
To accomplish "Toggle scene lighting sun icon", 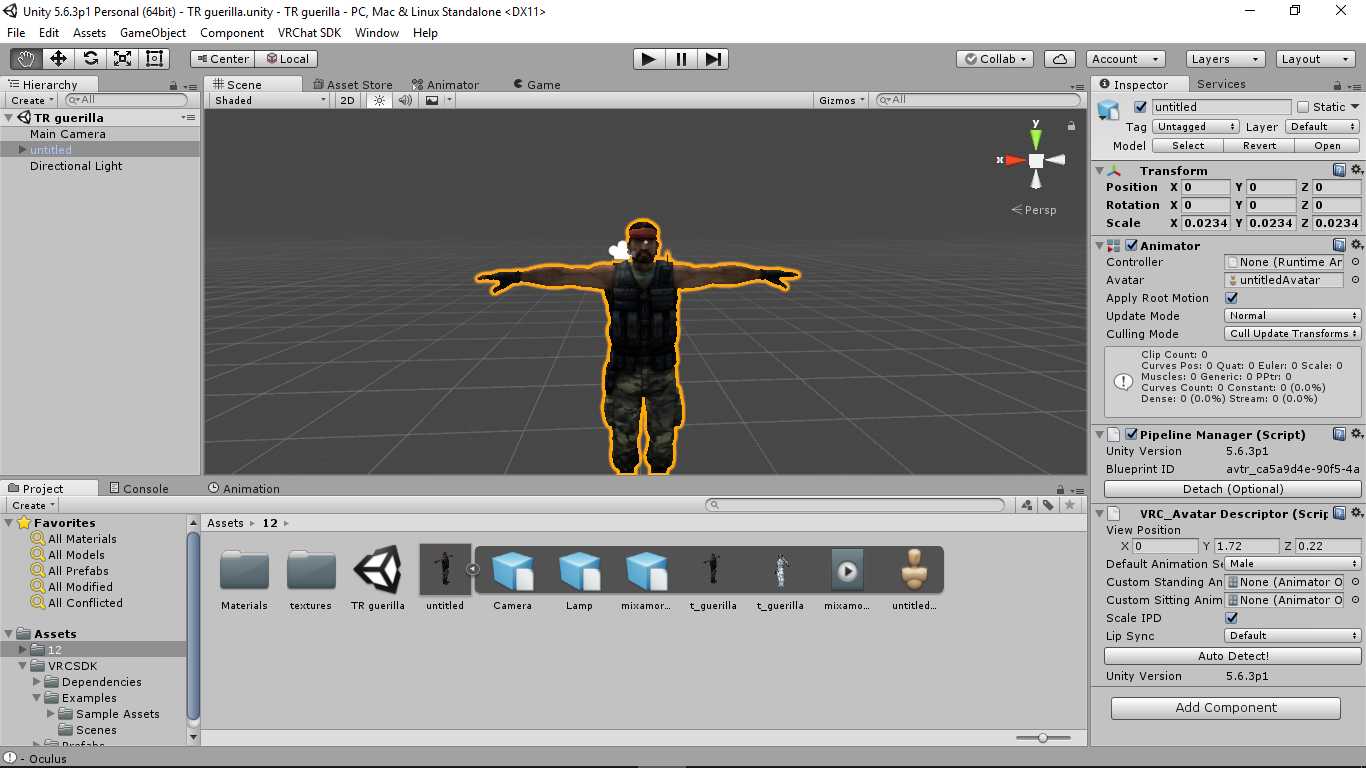I will pos(379,100).
